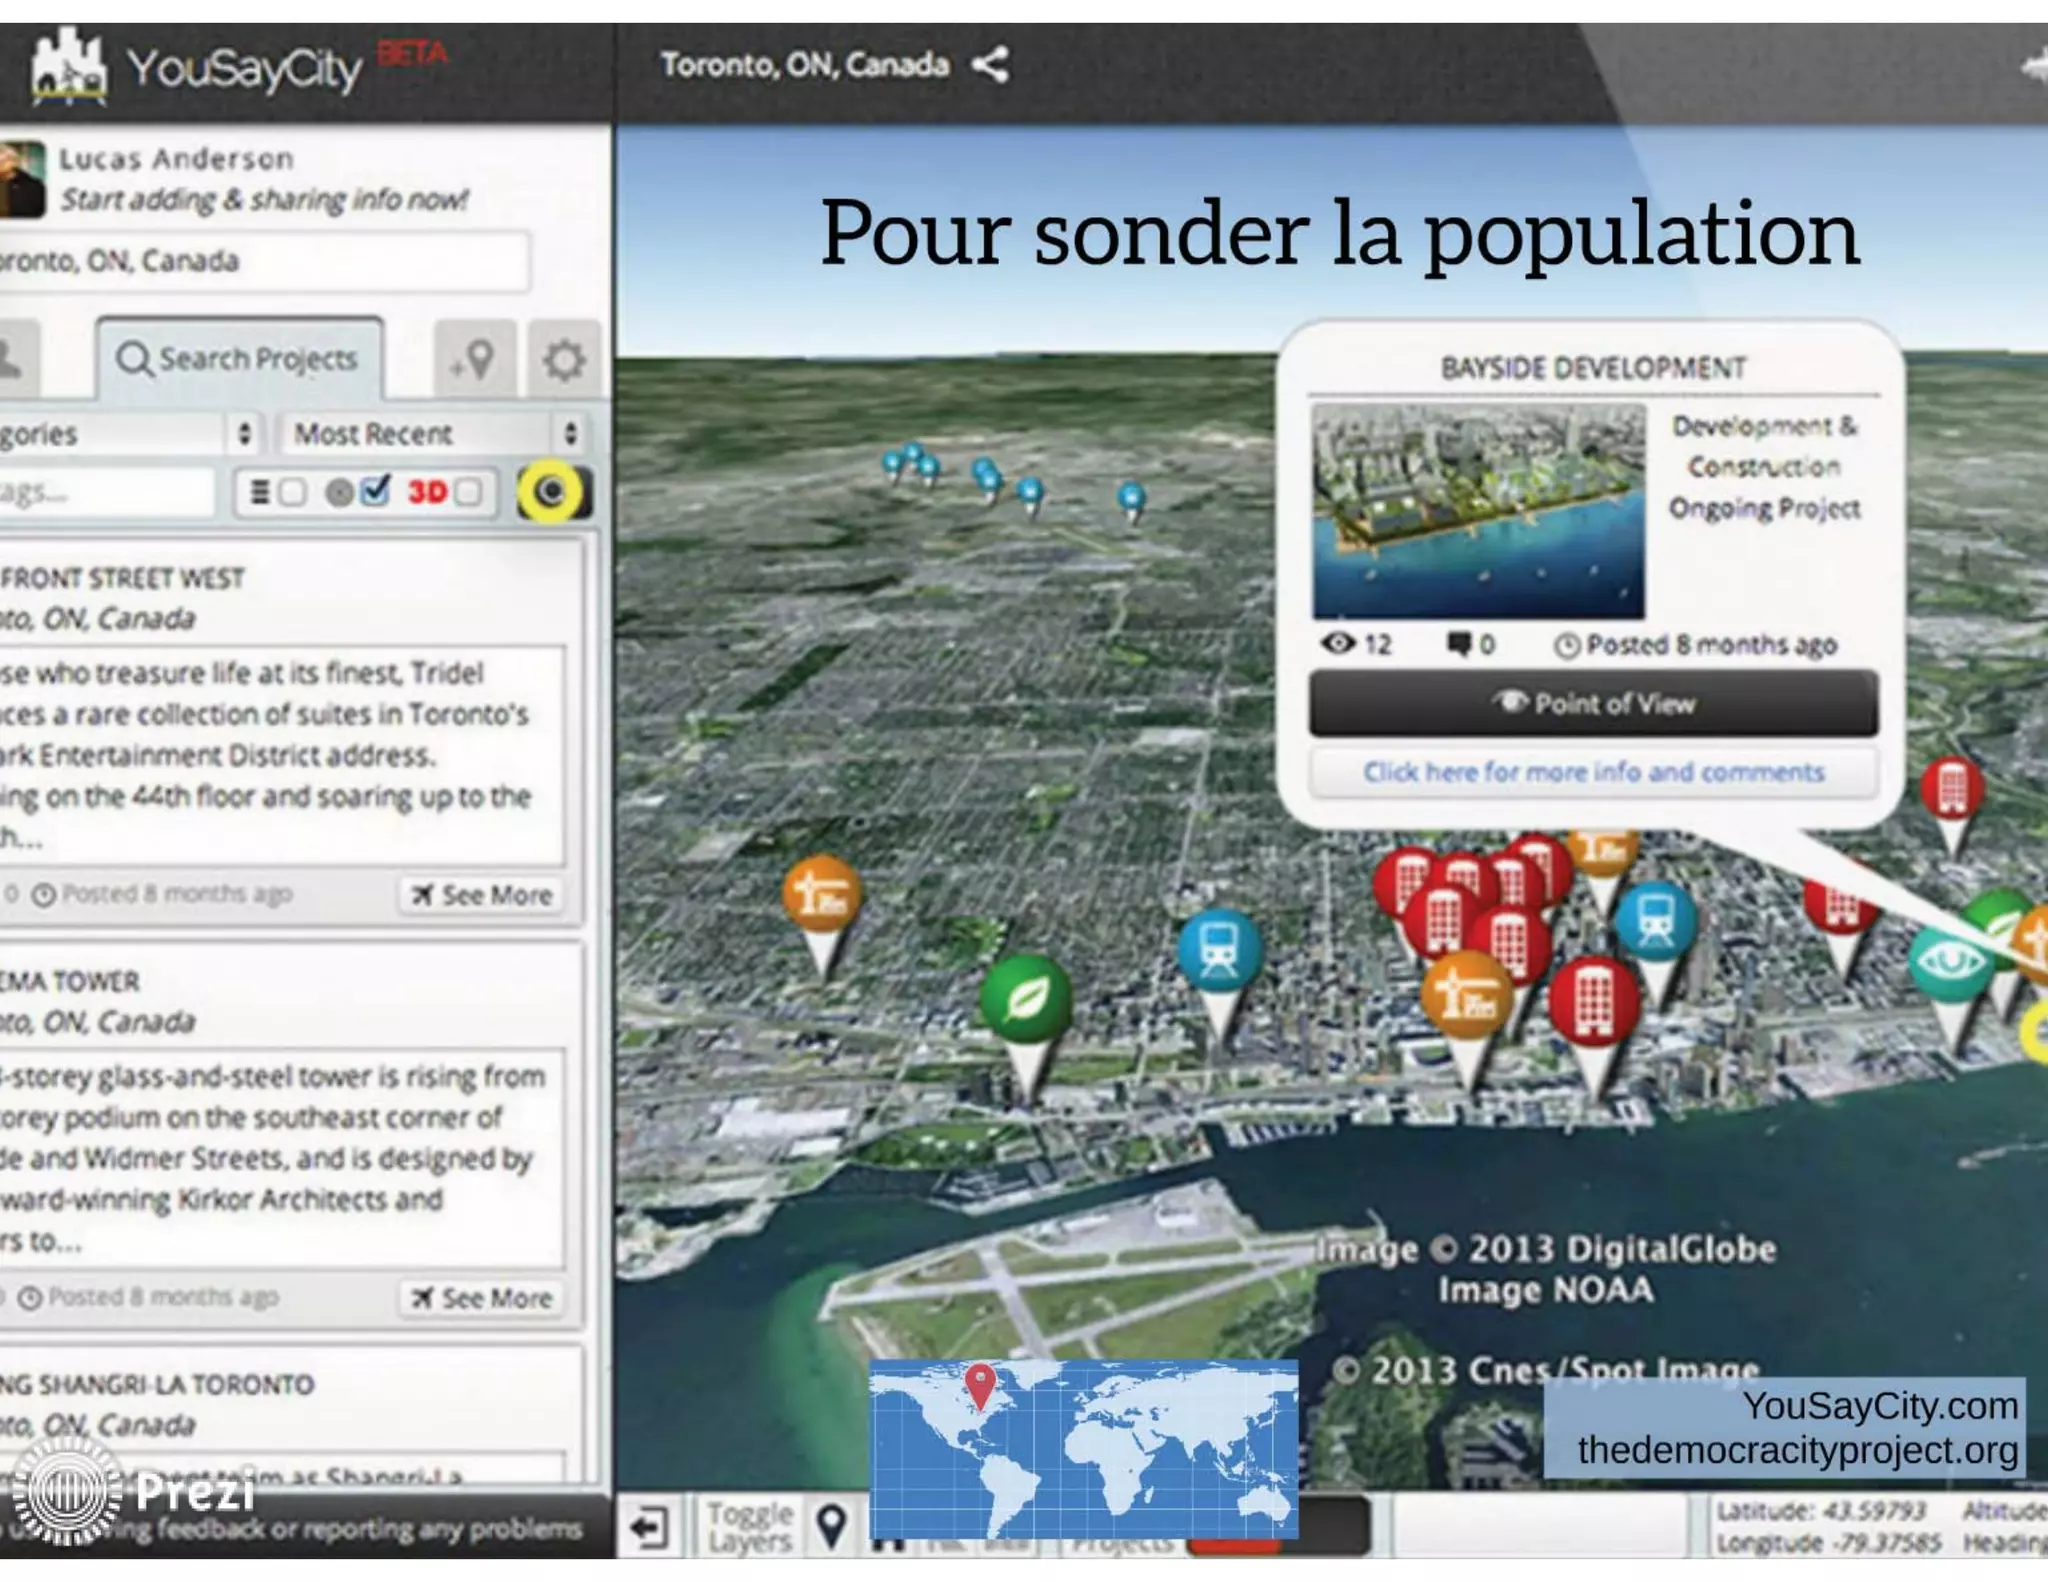Click the Longitude -79.37585 readout

click(x=1828, y=1542)
